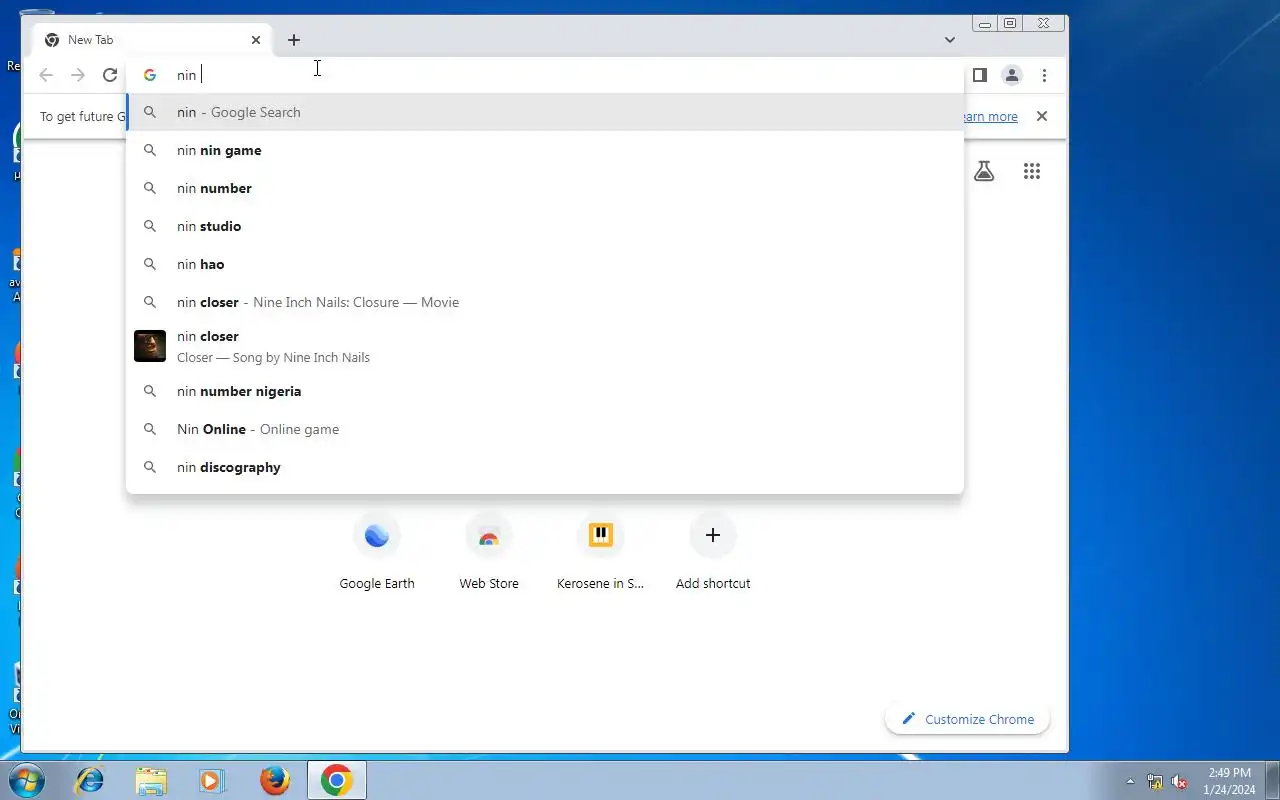
Task: Dismiss the info bar with the X
Action: pos(1042,116)
